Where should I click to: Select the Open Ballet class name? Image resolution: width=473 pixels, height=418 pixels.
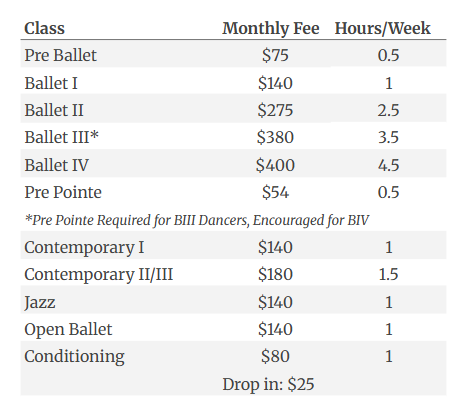[68, 330]
